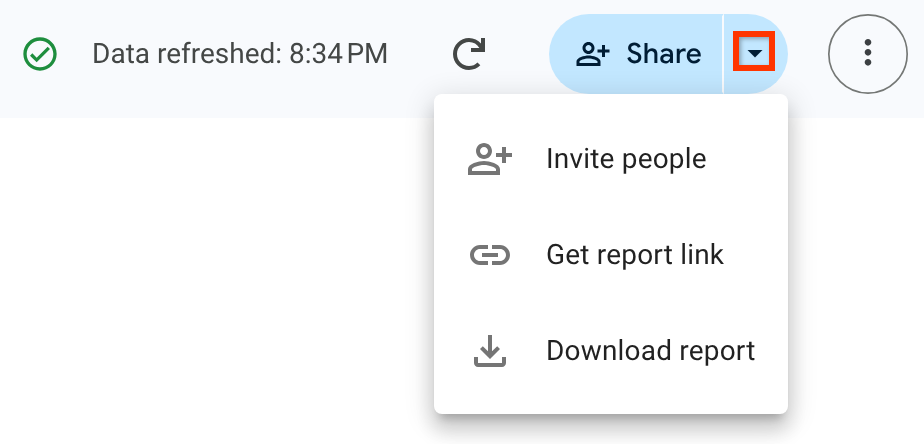
Task: Click the person-plus icon beside Invite people
Action: (x=489, y=159)
